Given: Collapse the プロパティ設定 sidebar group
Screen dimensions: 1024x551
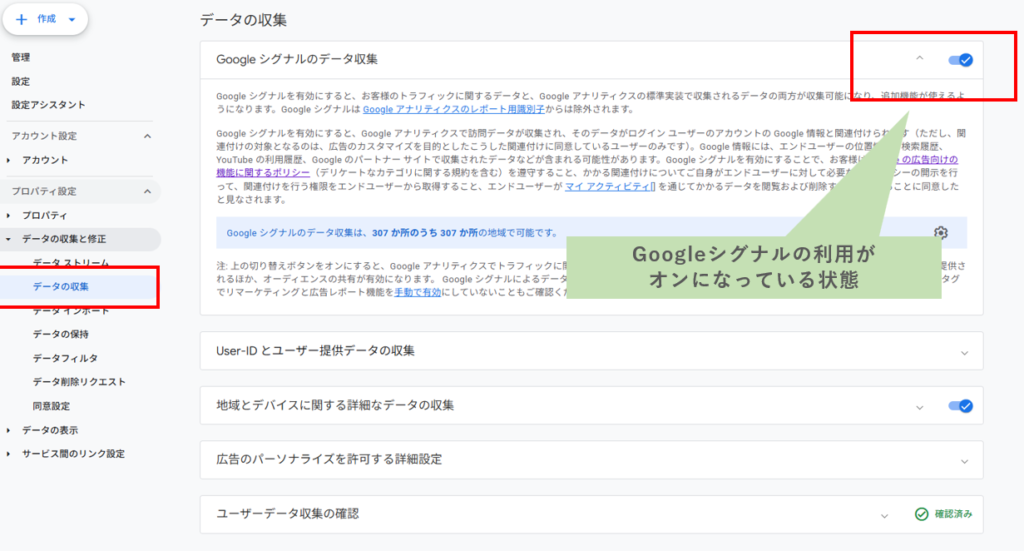Looking at the screenshot, I should pos(147,191).
